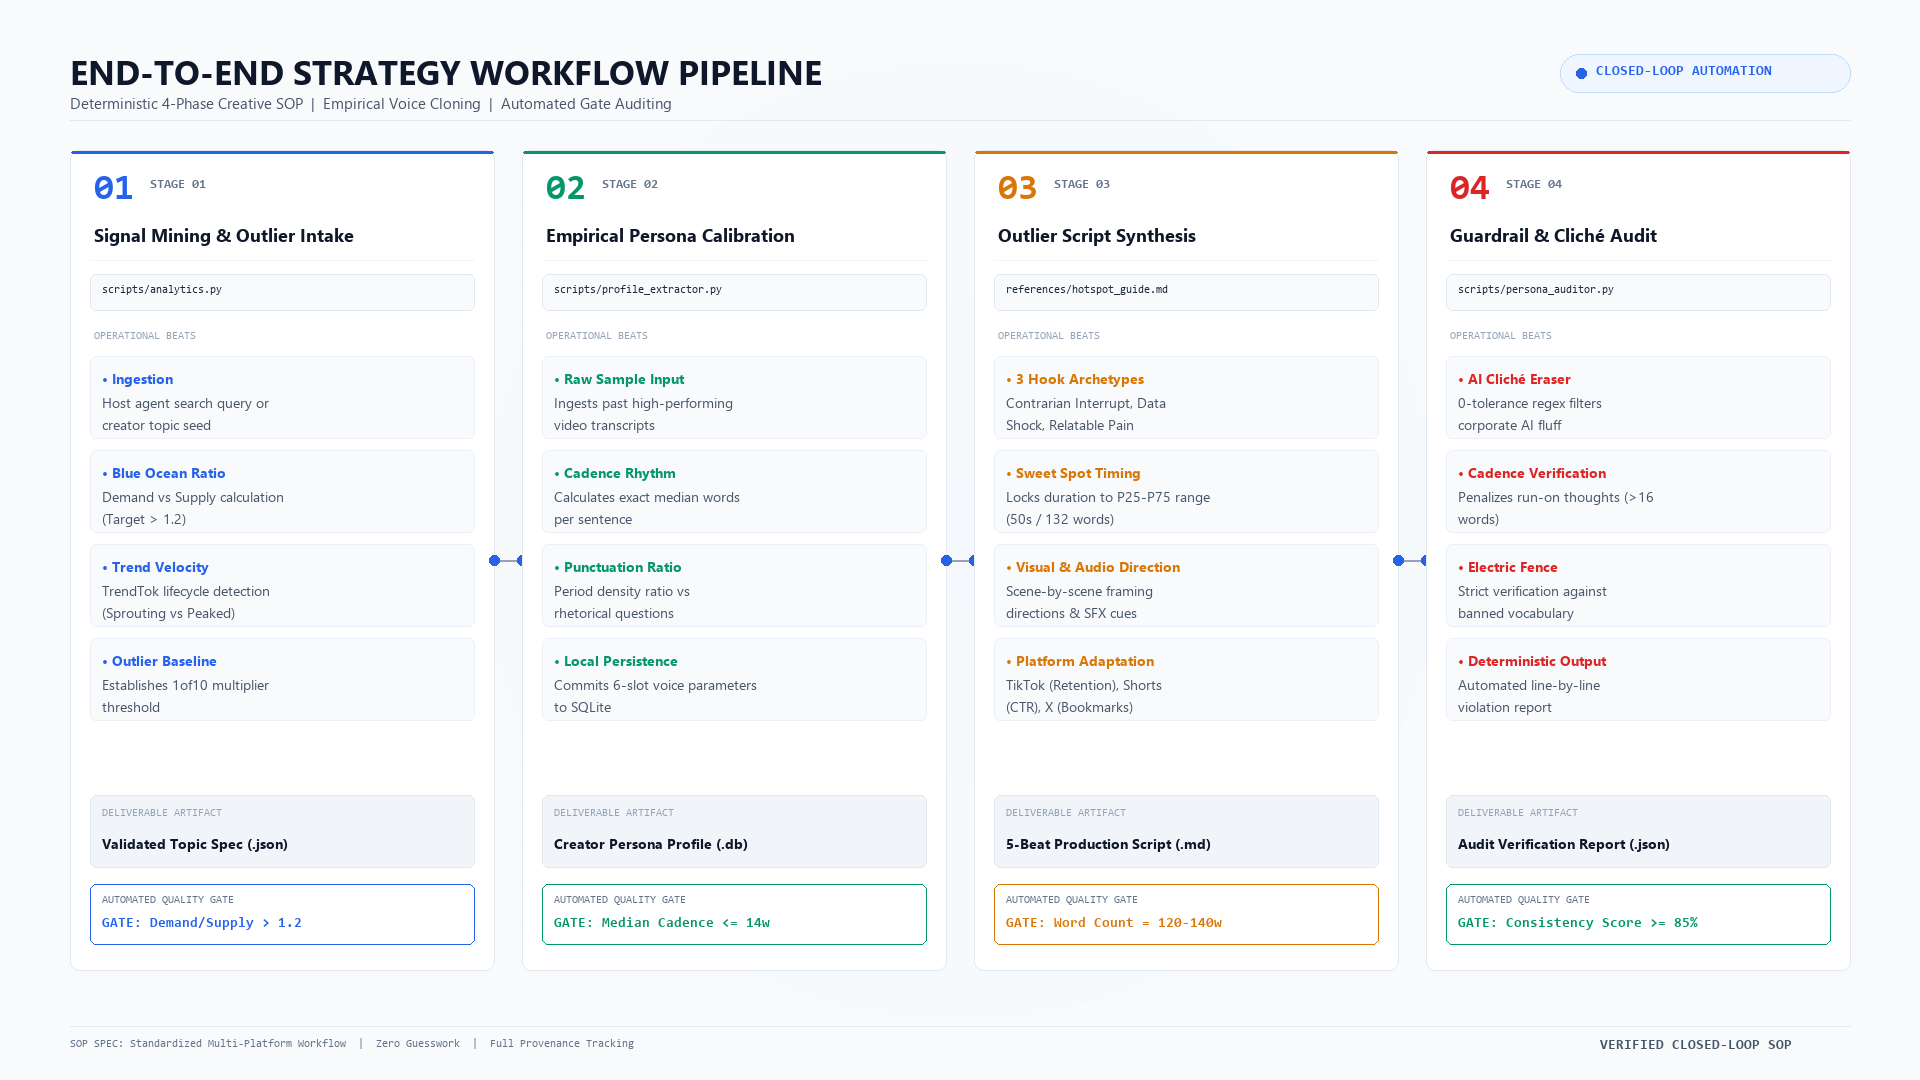The width and height of the screenshot is (1920, 1080).
Task: Click Audit Verification Report (.json) artifact
Action: 1638,832
